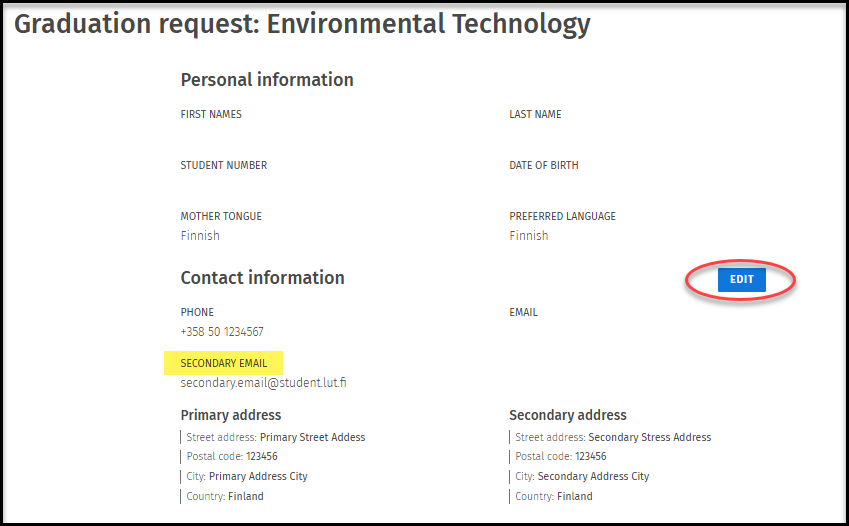Image resolution: width=849 pixels, height=526 pixels.
Task: Click the Primary address heading
Action: 231,415
